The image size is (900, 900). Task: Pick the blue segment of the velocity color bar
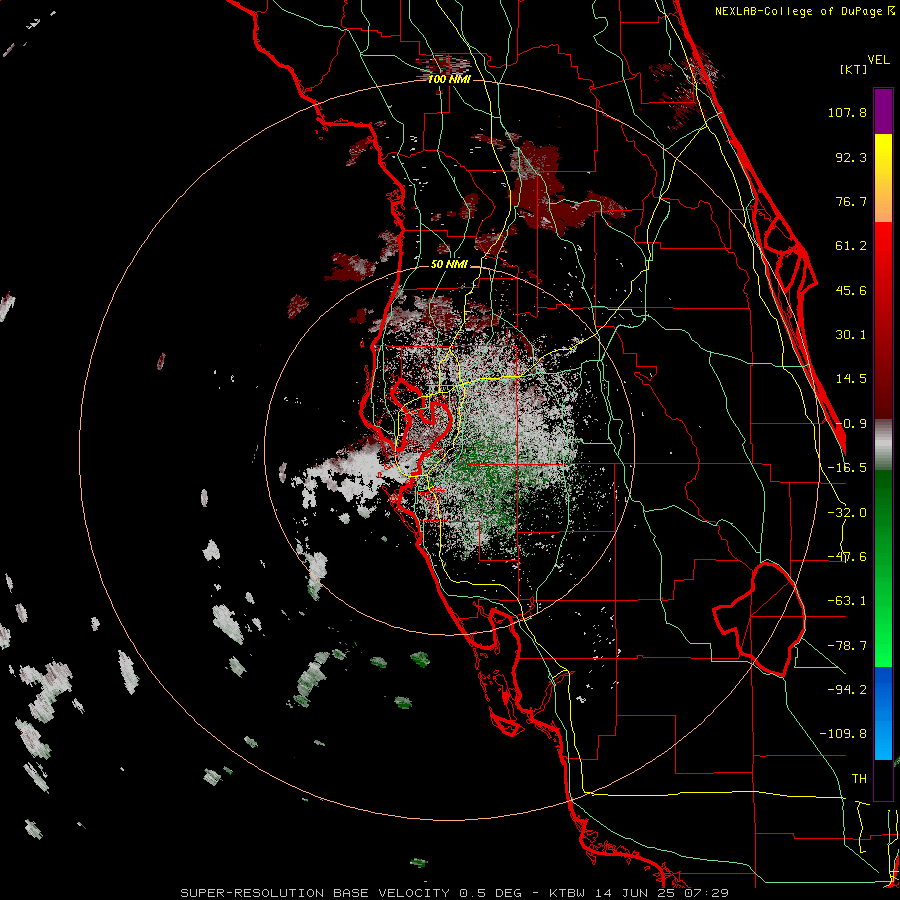pos(883,713)
